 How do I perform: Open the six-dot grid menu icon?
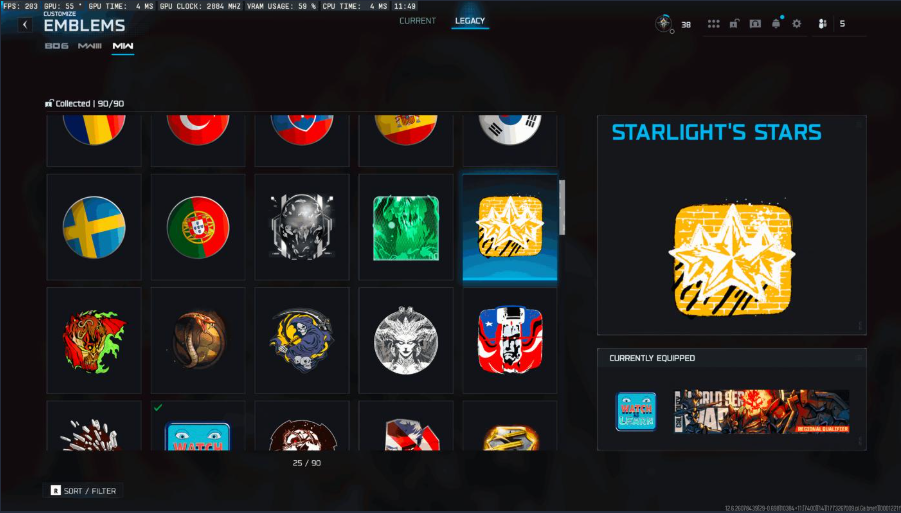[714, 24]
